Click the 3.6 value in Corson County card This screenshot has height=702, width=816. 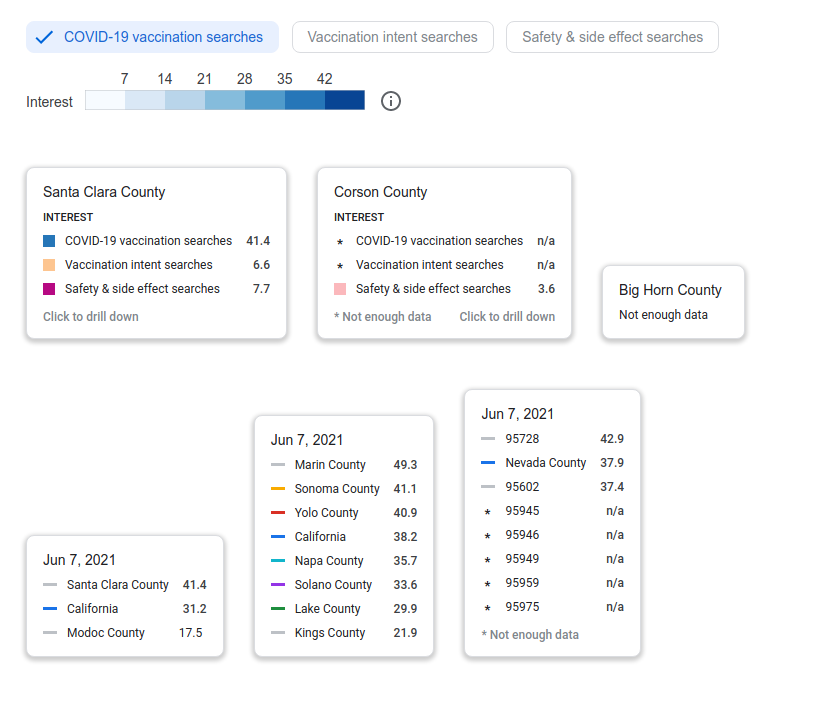[x=546, y=289]
